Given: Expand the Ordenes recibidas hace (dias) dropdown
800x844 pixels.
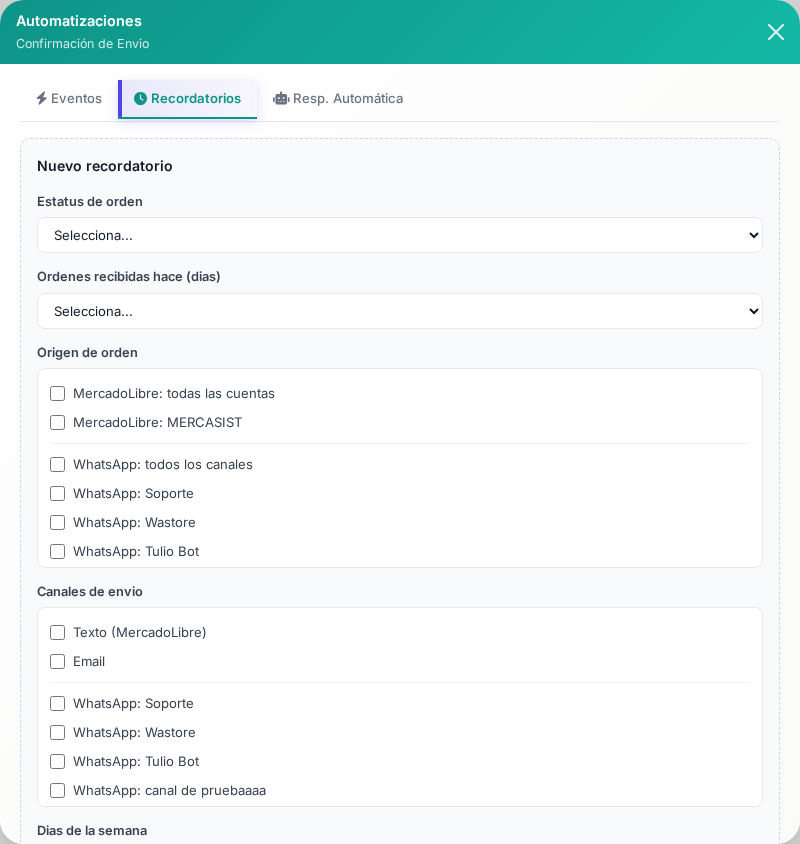Looking at the screenshot, I should 399,311.
